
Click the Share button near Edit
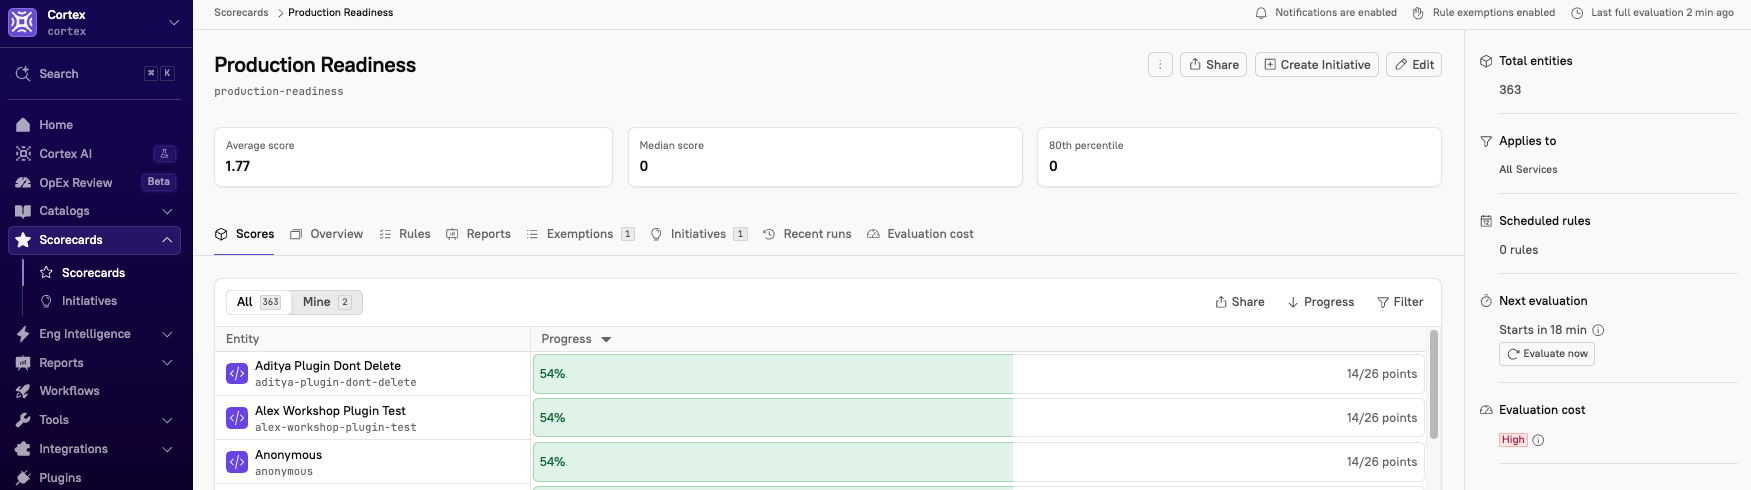[1213, 65]
